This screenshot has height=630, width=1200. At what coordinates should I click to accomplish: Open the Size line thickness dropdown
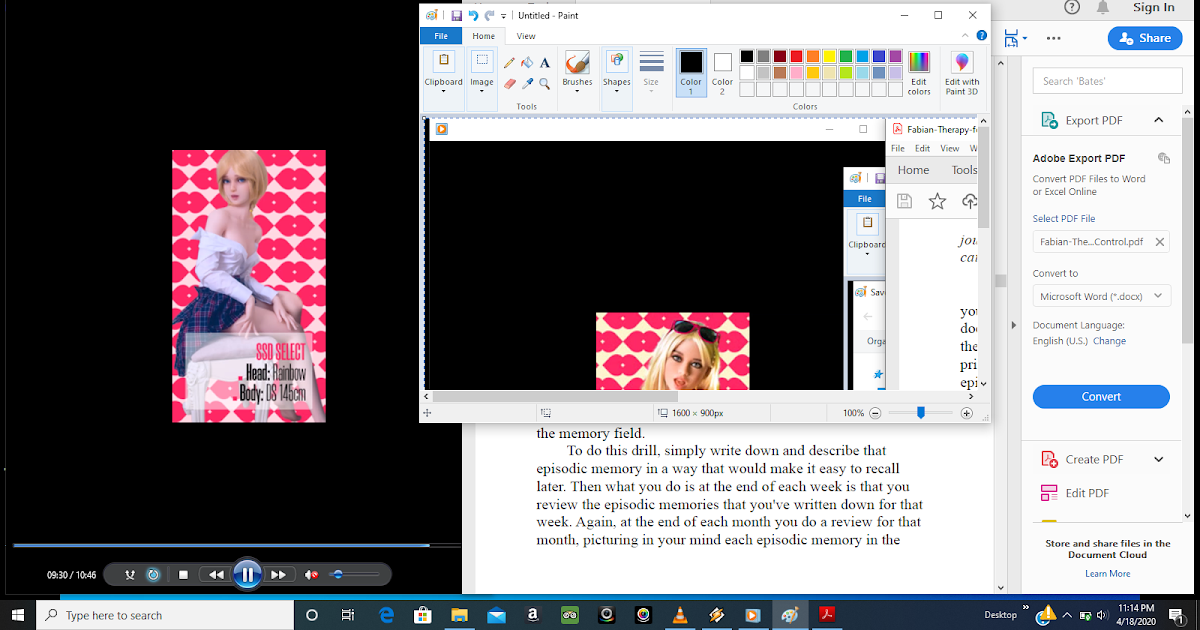point(651,72)
